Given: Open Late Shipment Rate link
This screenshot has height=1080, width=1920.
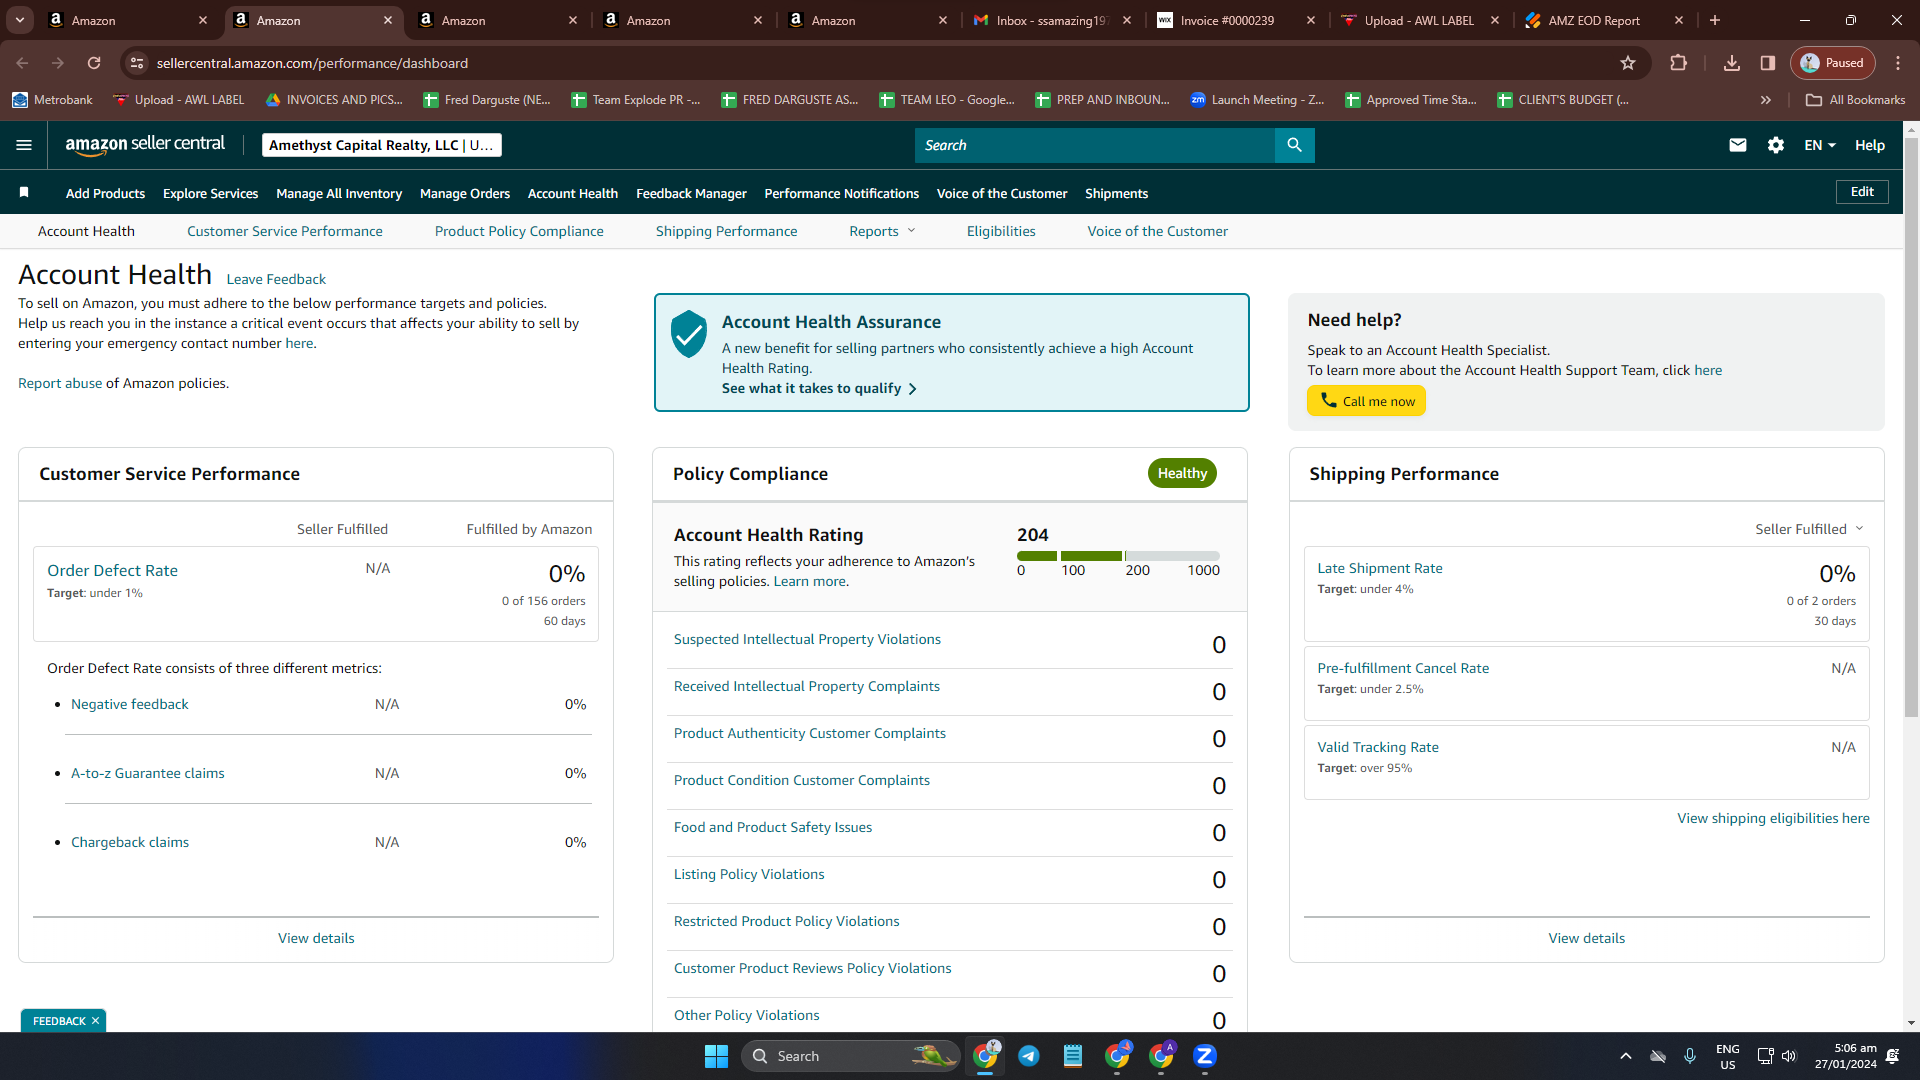Looking at the screenshot, I should tap(1380, 568).
